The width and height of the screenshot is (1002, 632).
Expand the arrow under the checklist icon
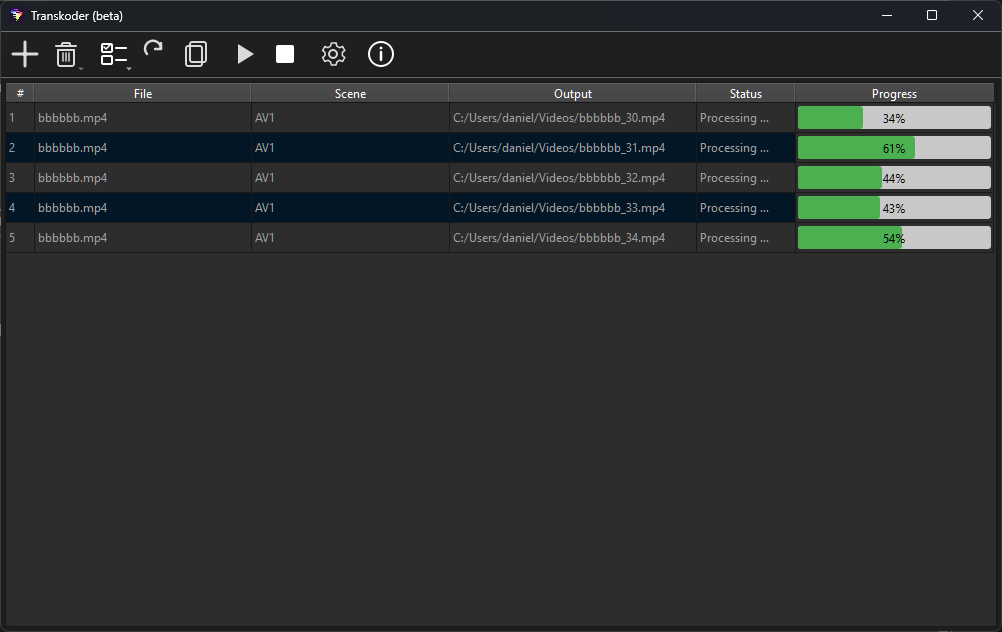click(x=129, y=68)
